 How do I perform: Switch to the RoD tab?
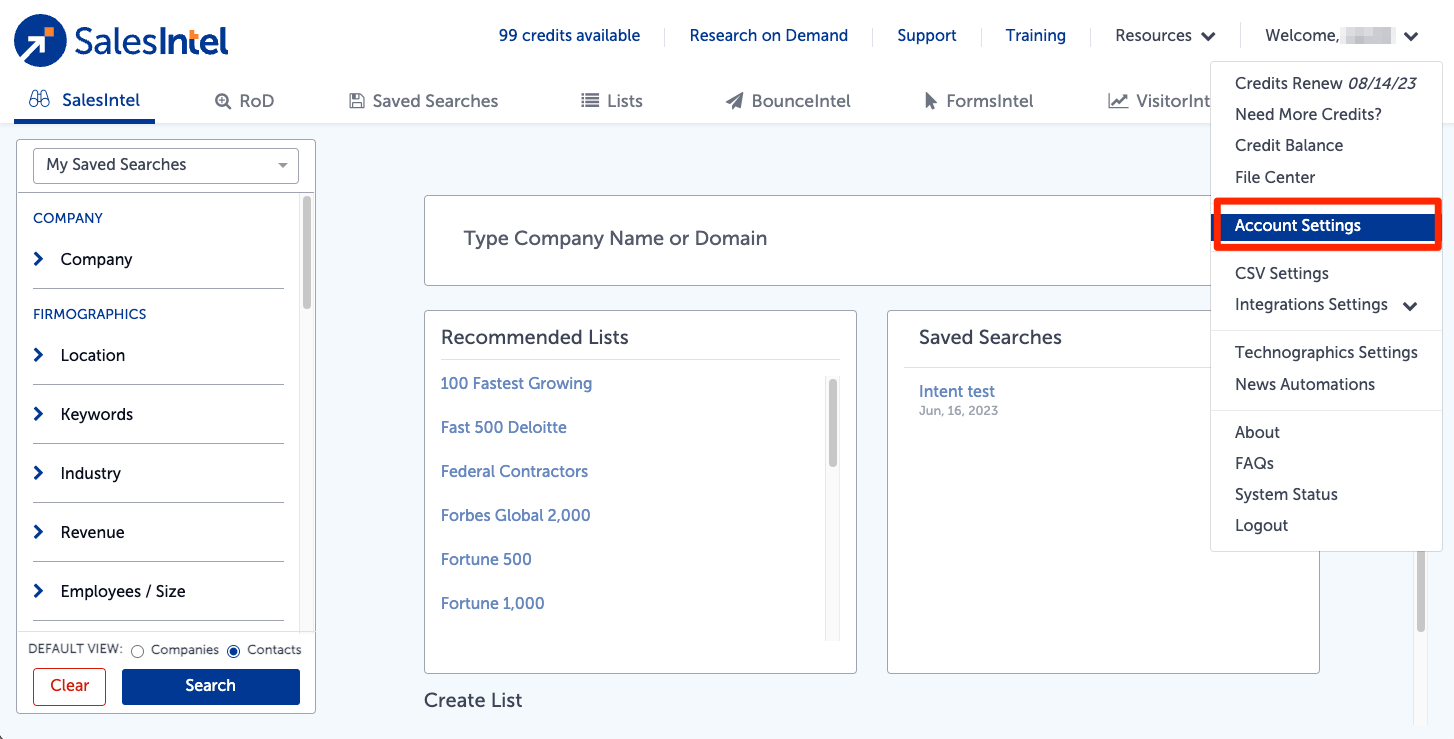coord(244,101)
